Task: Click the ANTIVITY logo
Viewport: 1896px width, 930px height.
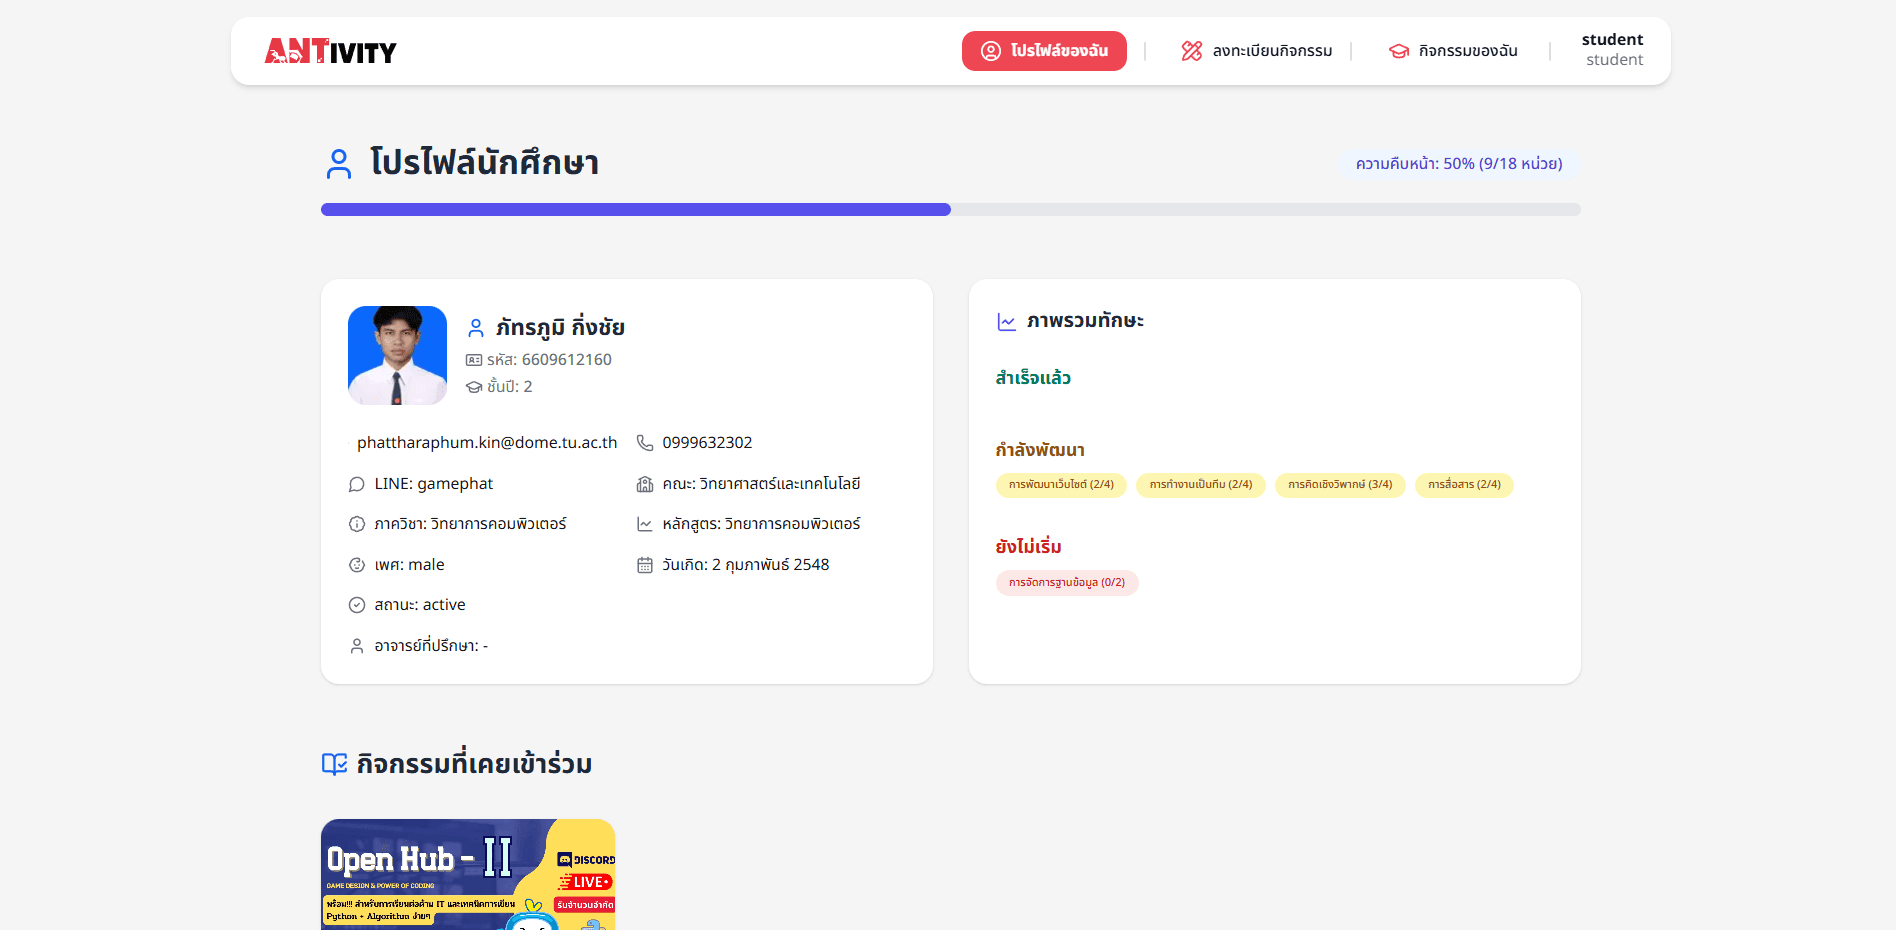Action: pyautogui.click(x=330, y=51)
